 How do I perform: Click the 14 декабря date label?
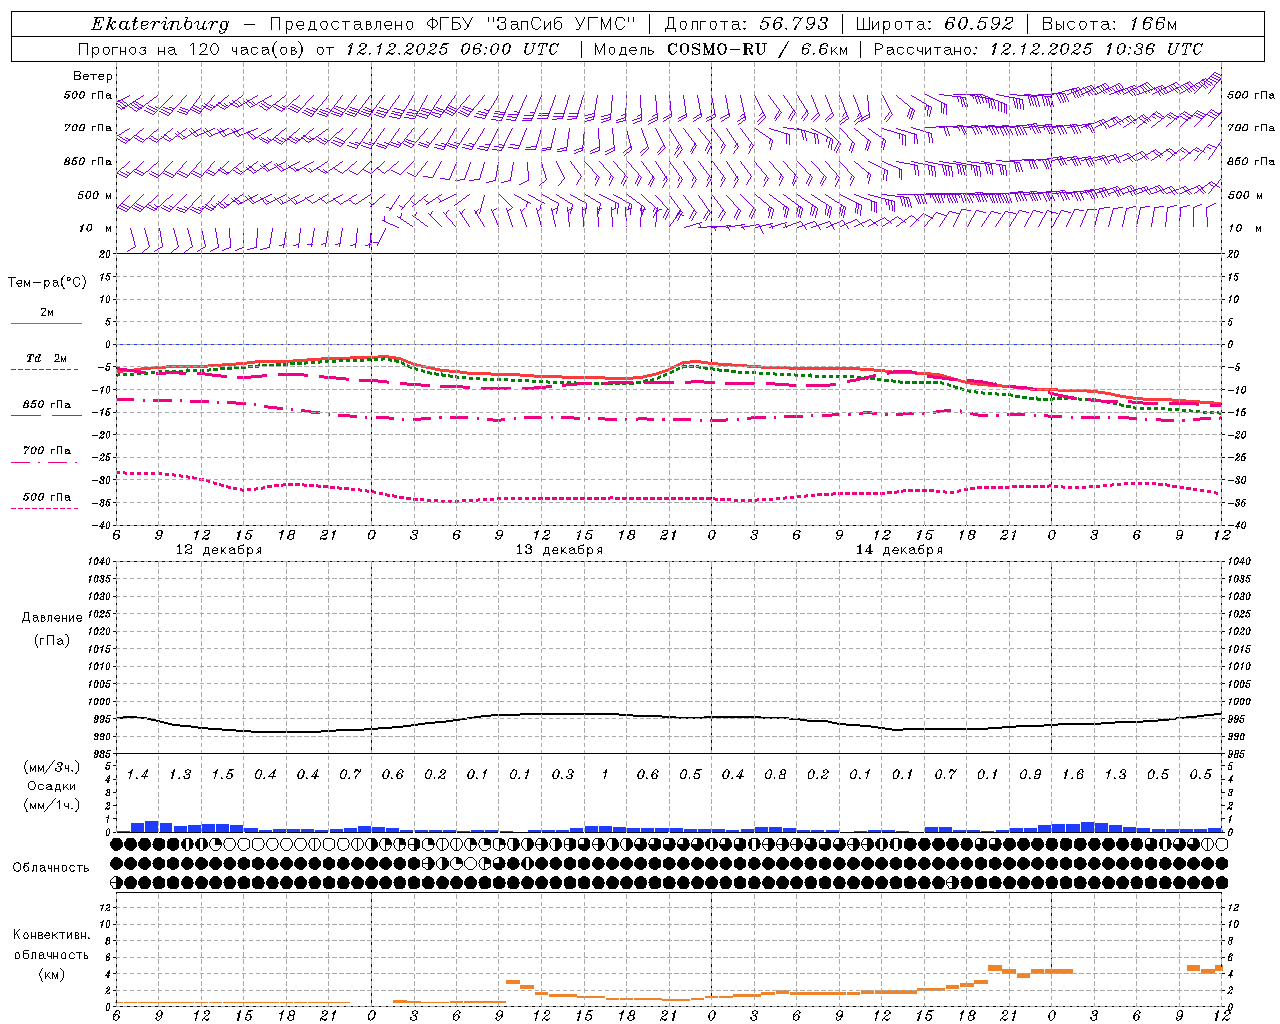pos(899,550)
